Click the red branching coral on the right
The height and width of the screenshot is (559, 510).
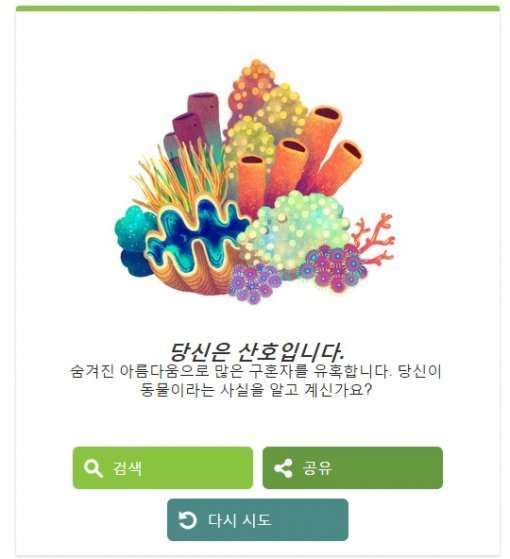[374, 238]
